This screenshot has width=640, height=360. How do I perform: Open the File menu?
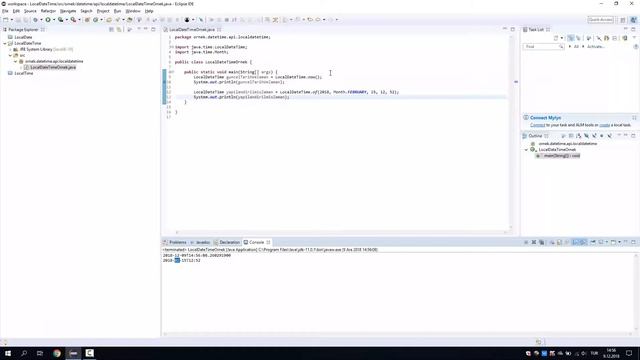click(5, 11)
